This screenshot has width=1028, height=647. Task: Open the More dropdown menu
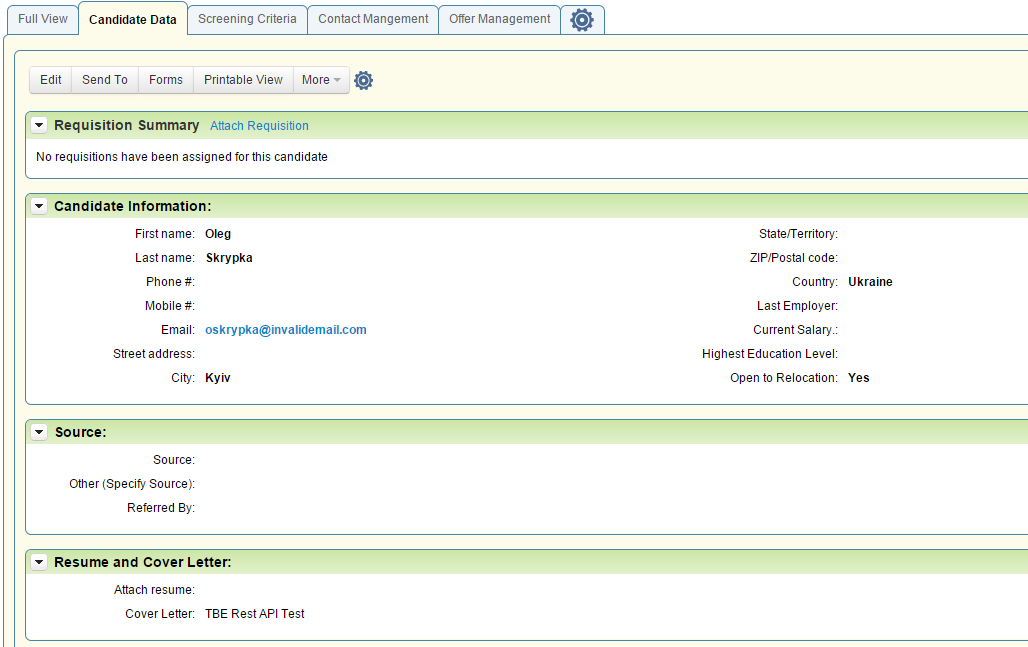[x=321, y=80]
